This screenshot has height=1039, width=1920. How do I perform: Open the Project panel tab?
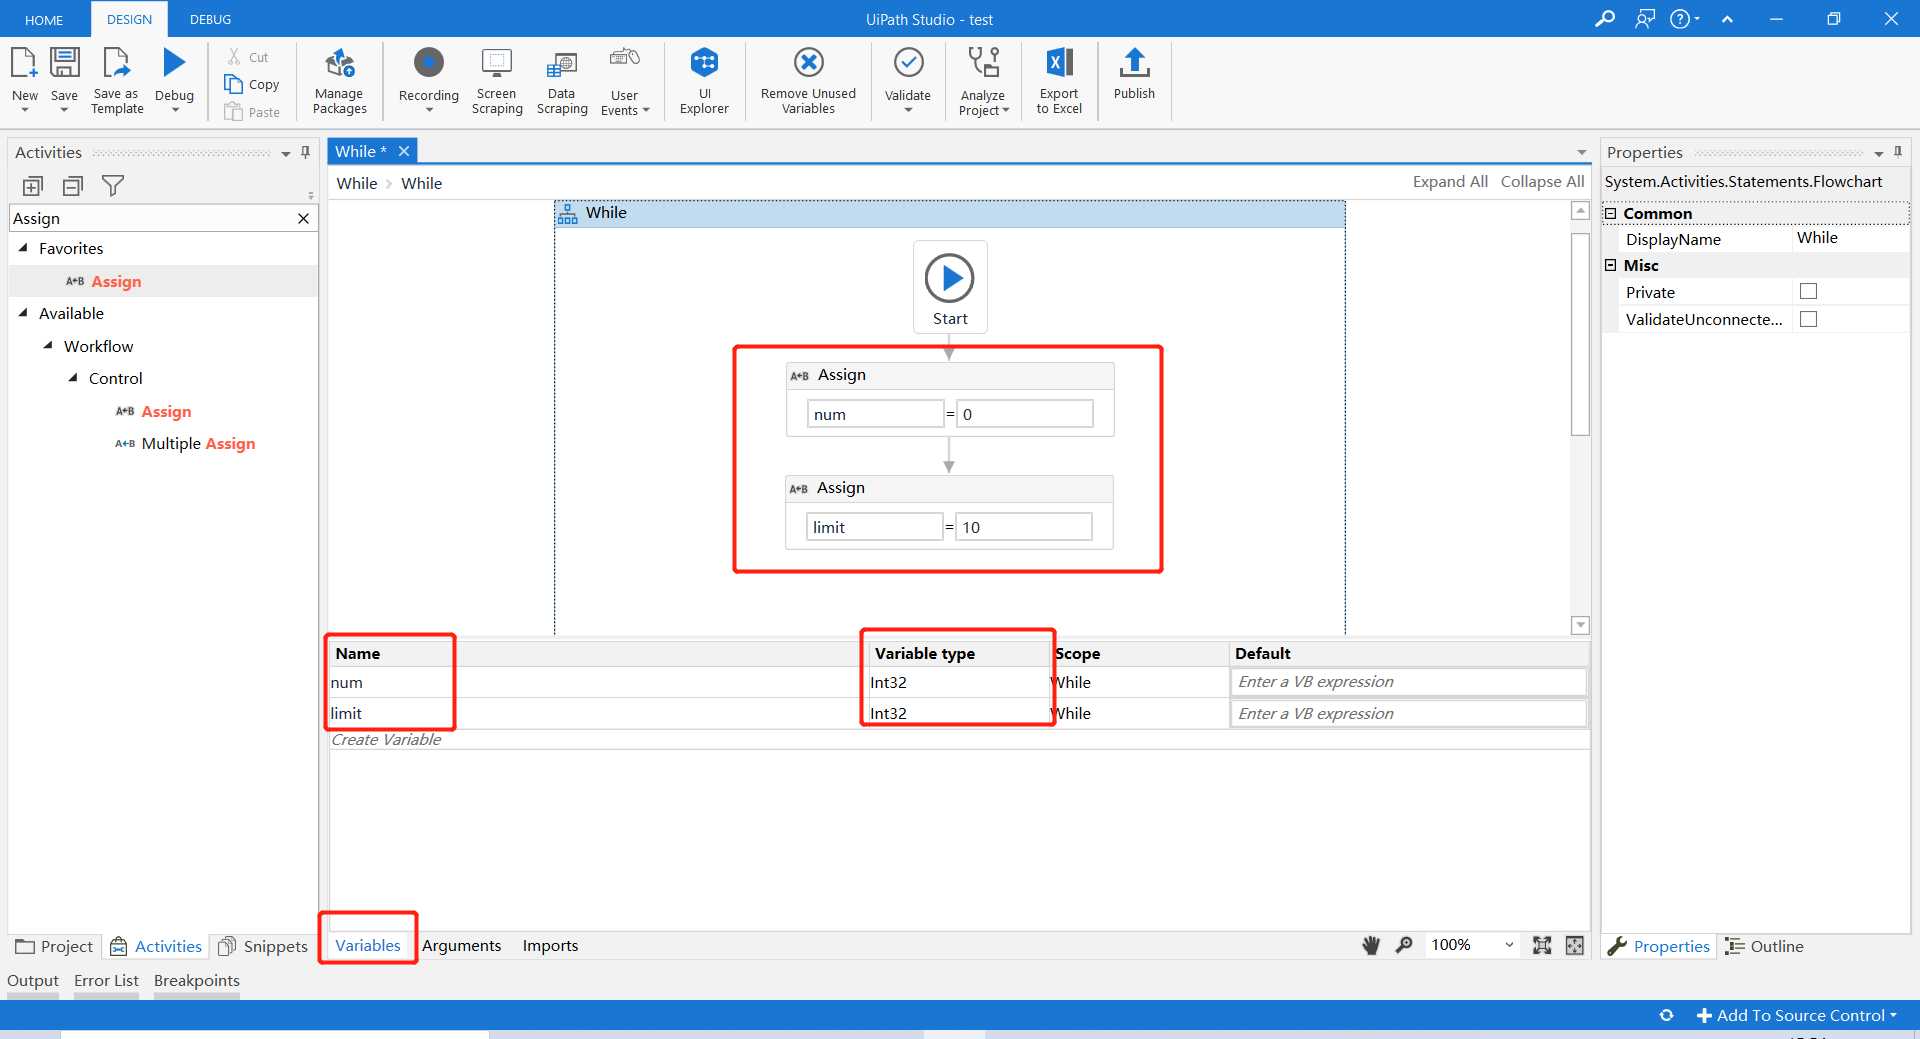(x=55, y=946)
